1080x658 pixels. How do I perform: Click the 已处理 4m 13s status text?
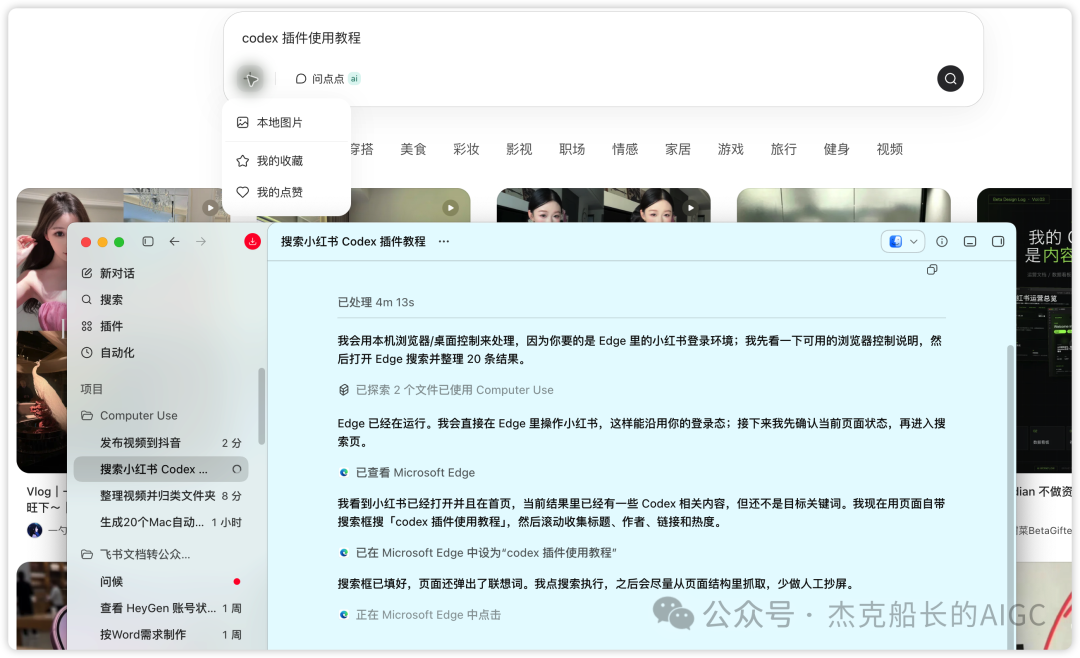(x=376, y=302)
